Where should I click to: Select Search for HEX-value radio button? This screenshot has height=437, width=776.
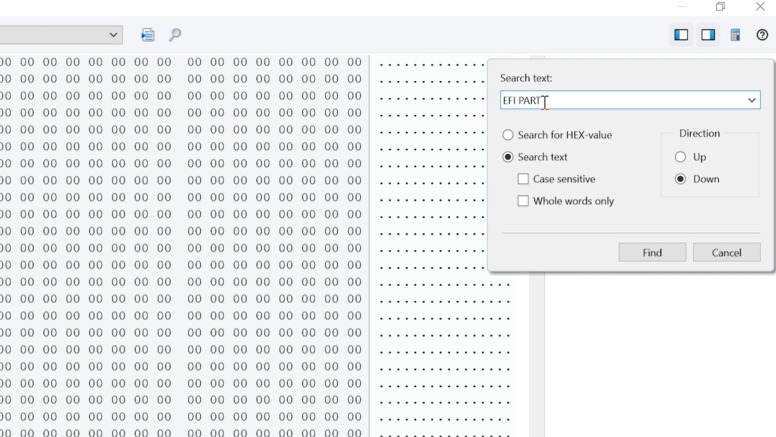[x=508, y=135]
